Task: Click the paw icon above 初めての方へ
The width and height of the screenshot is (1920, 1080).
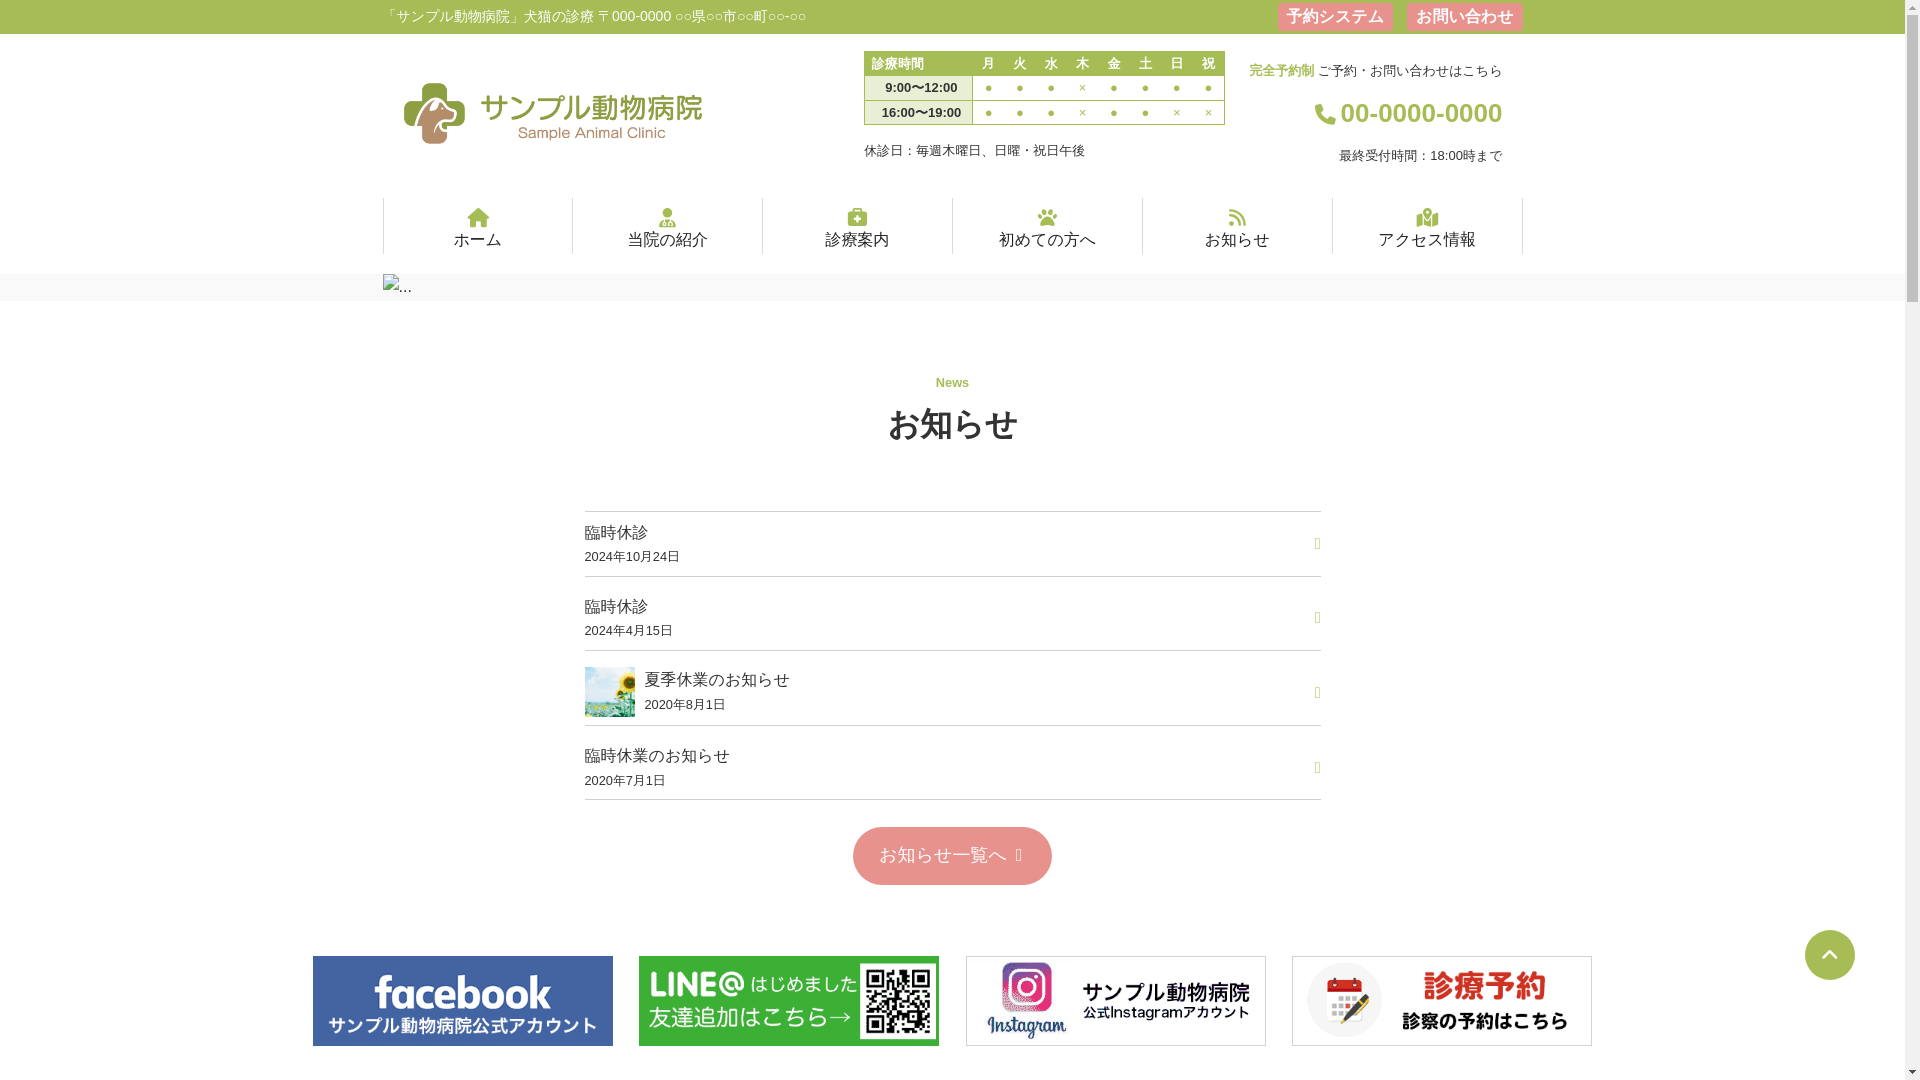Action: (1047, 217)
